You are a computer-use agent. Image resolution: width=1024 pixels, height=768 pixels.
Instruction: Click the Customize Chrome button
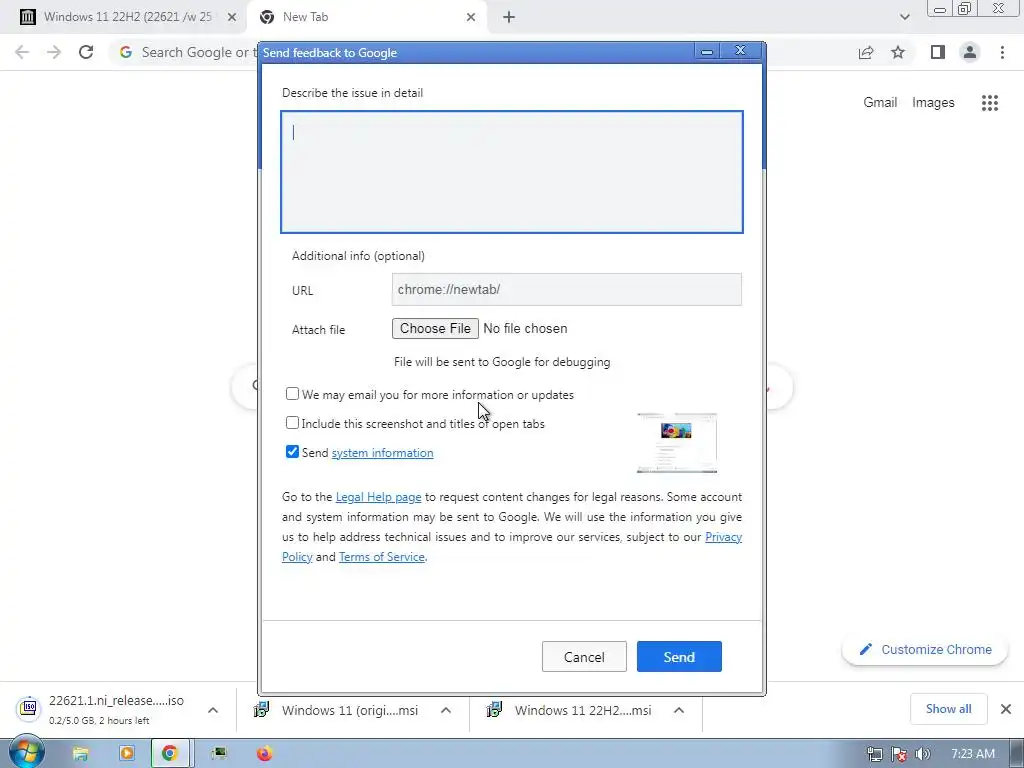point(925,650)
